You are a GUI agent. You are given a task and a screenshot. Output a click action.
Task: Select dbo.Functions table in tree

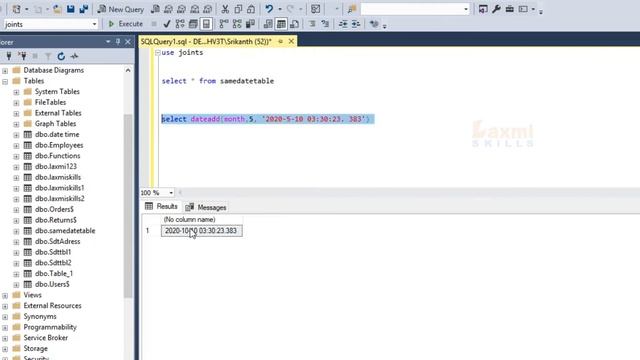(58, 156)
